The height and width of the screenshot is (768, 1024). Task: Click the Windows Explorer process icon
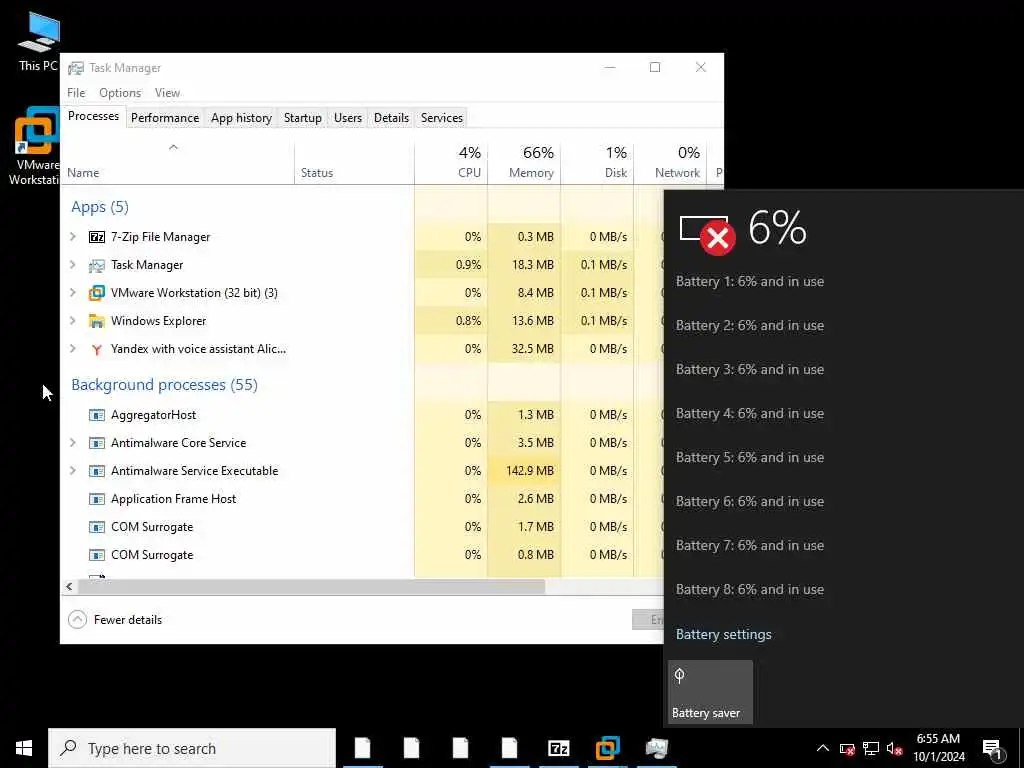(x=97, y=321)
